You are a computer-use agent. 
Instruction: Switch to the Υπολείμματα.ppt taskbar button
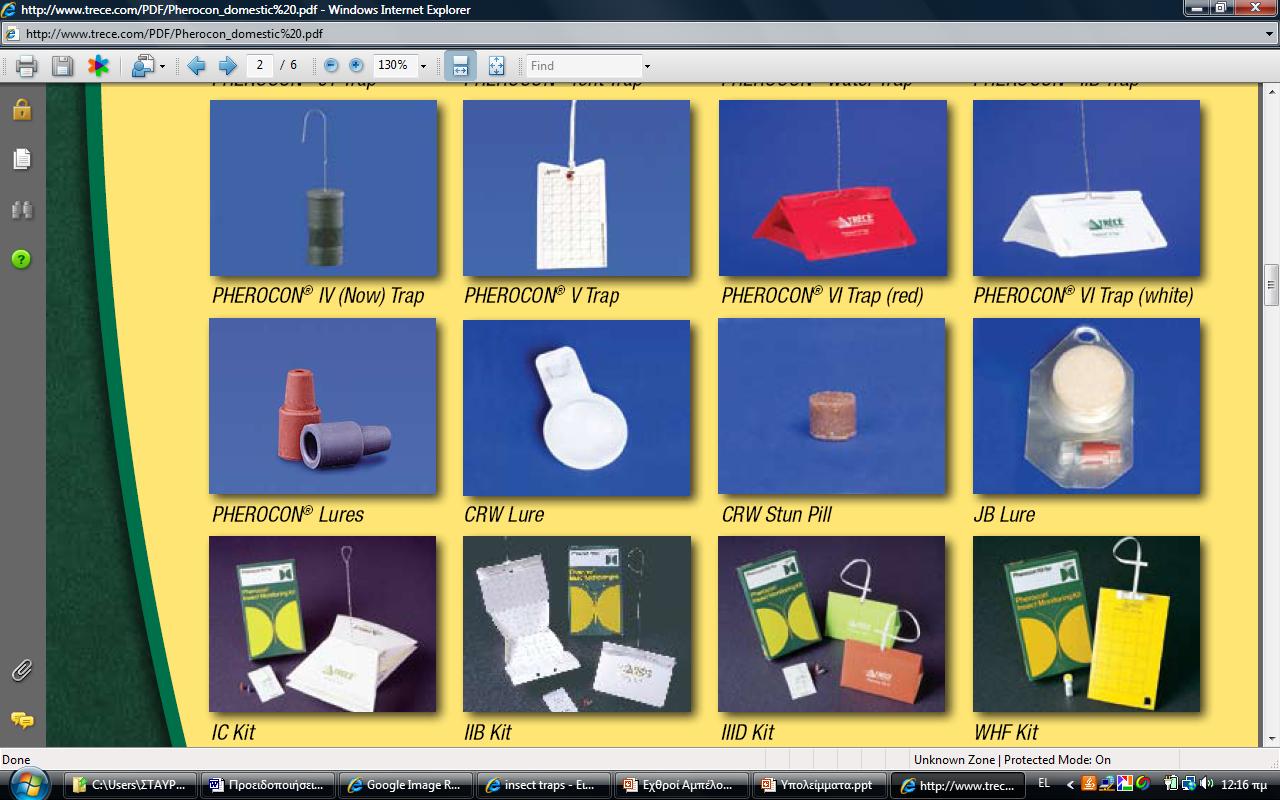(817, 785)
